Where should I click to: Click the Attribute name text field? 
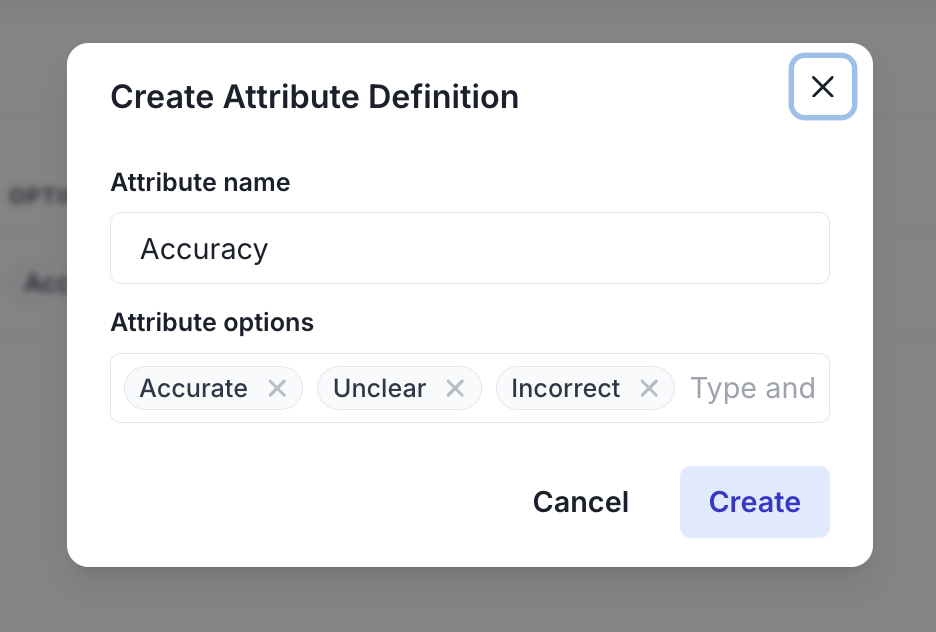[470, 248]
